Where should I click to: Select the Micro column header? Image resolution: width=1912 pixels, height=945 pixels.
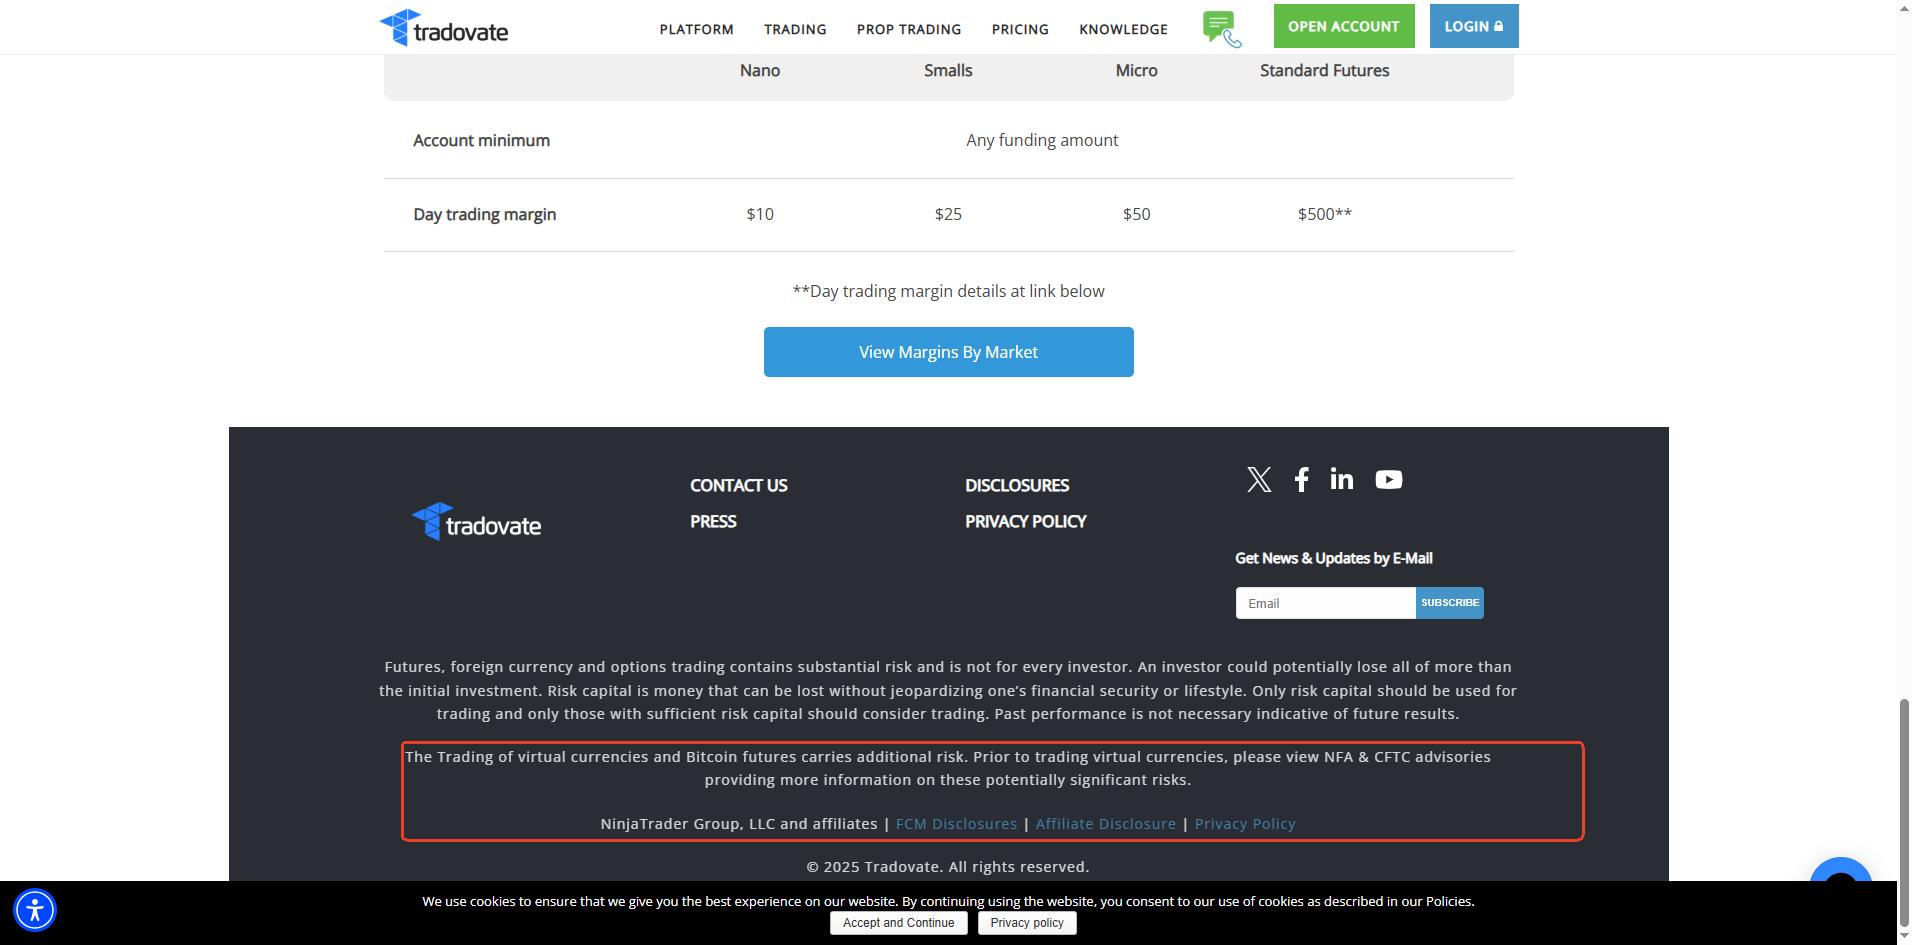pos(1137,70)
